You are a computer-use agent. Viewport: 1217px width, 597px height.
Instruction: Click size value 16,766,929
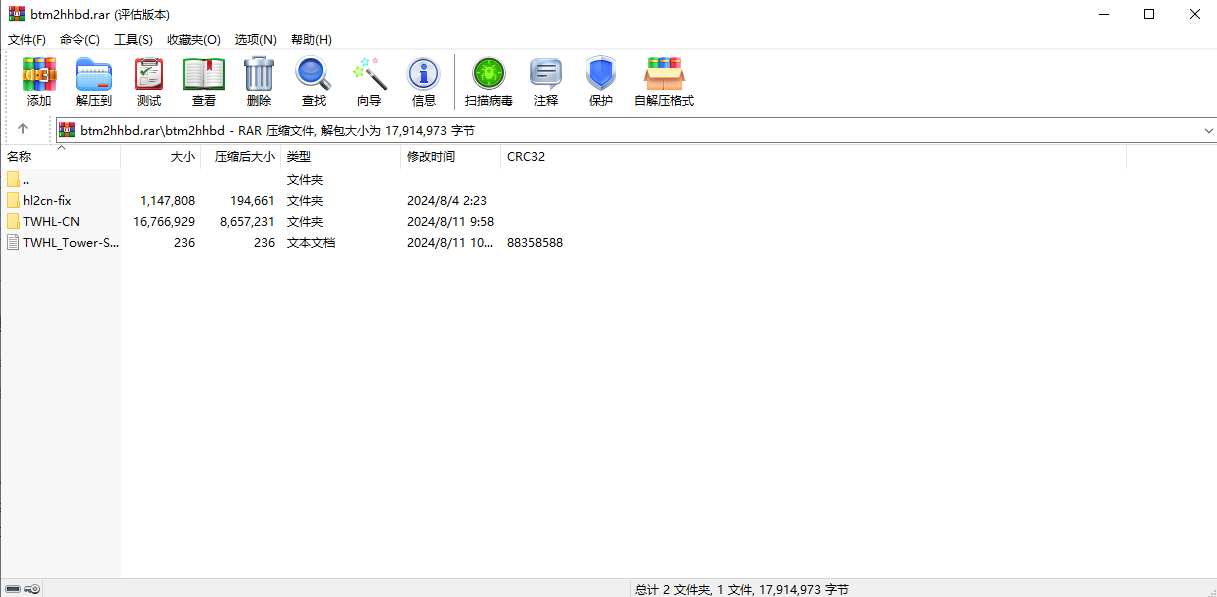164,221
